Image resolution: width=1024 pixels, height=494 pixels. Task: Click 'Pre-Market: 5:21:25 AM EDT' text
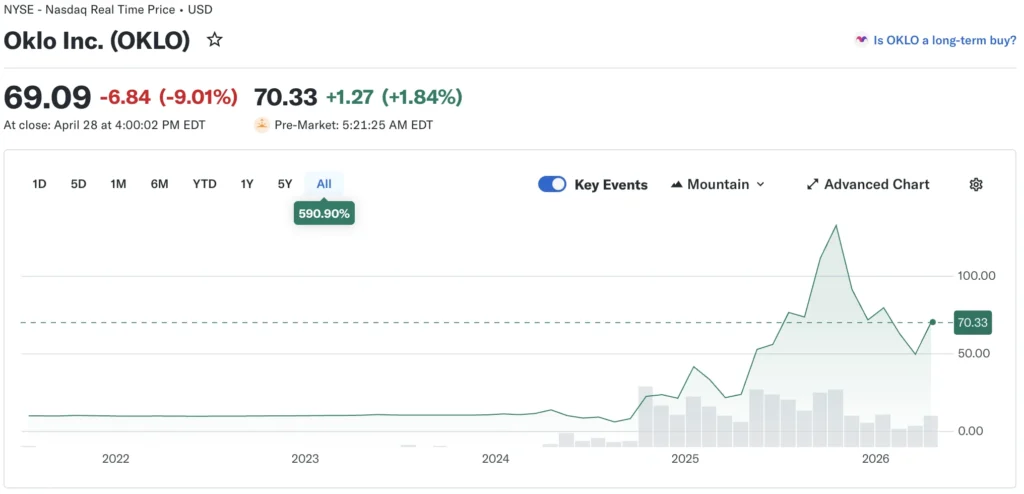[x=353, y=125]
